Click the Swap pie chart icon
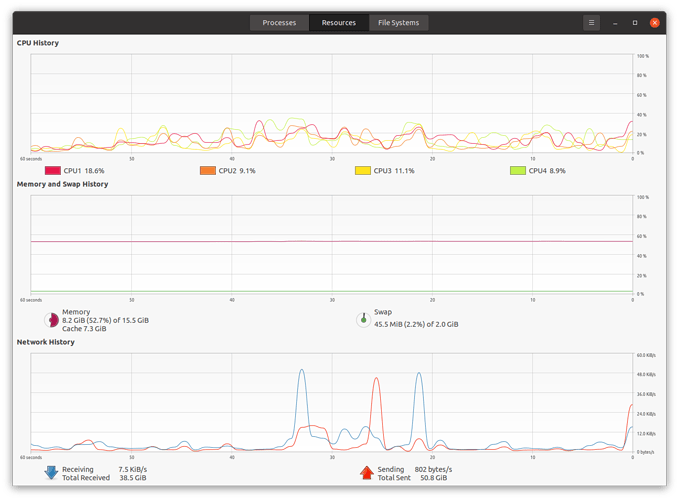 tap(364, 320)
